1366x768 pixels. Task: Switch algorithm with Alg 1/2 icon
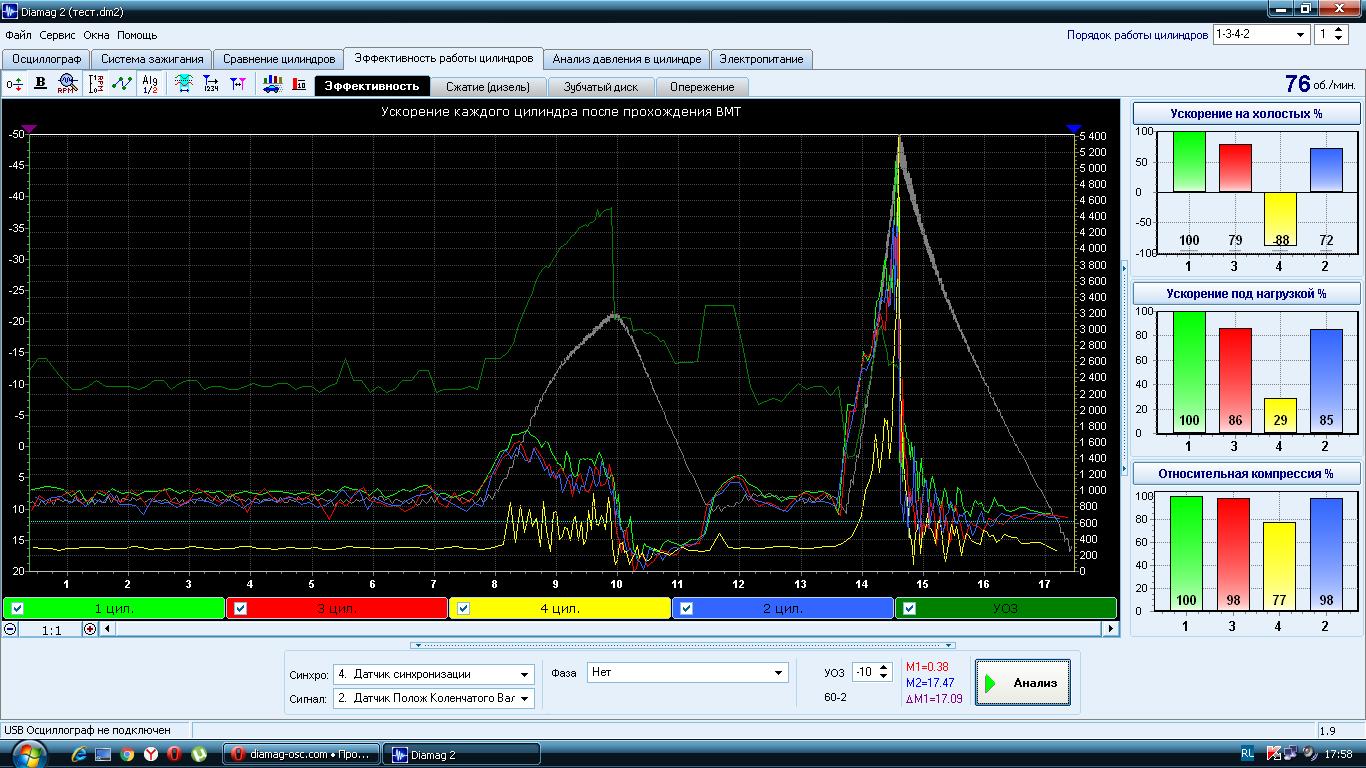coord(150,84)
